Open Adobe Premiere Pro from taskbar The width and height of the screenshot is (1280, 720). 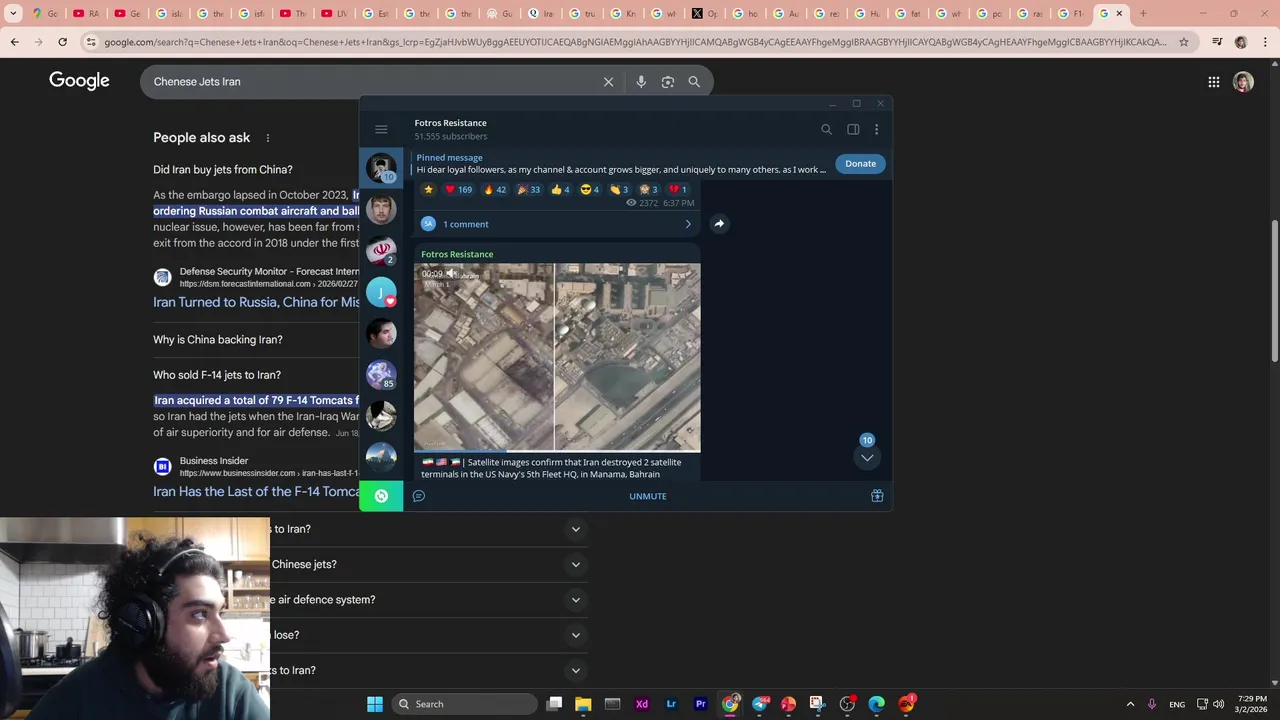click(700, 704)
